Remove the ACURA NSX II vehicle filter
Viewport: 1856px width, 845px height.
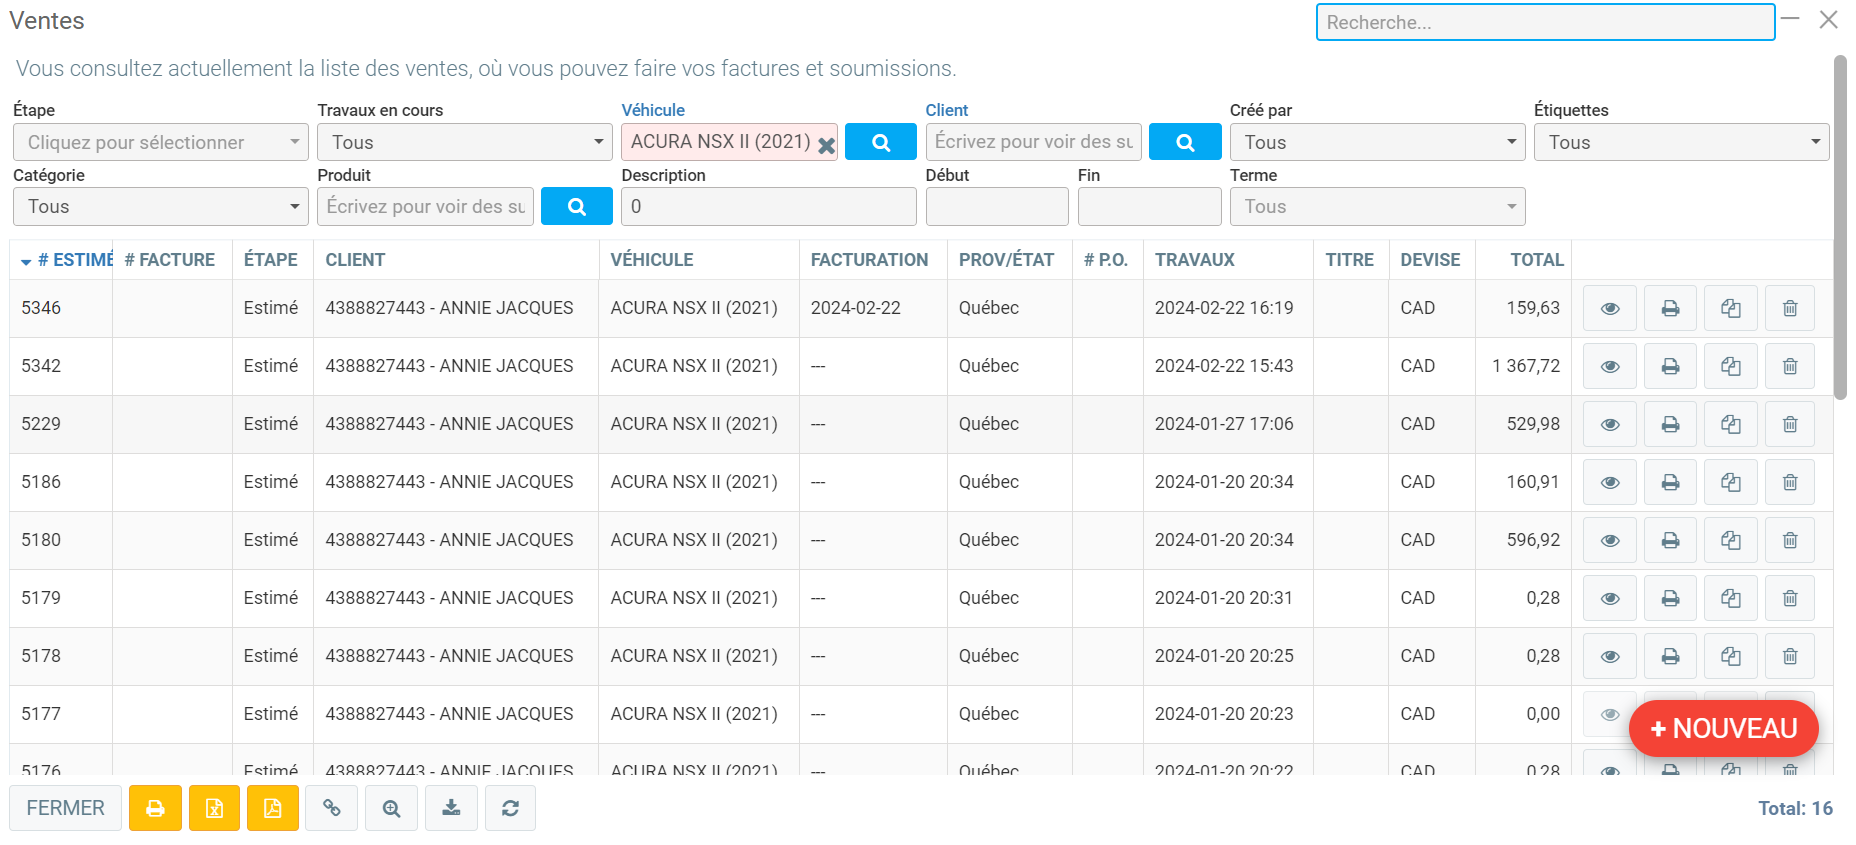(826, 146)
